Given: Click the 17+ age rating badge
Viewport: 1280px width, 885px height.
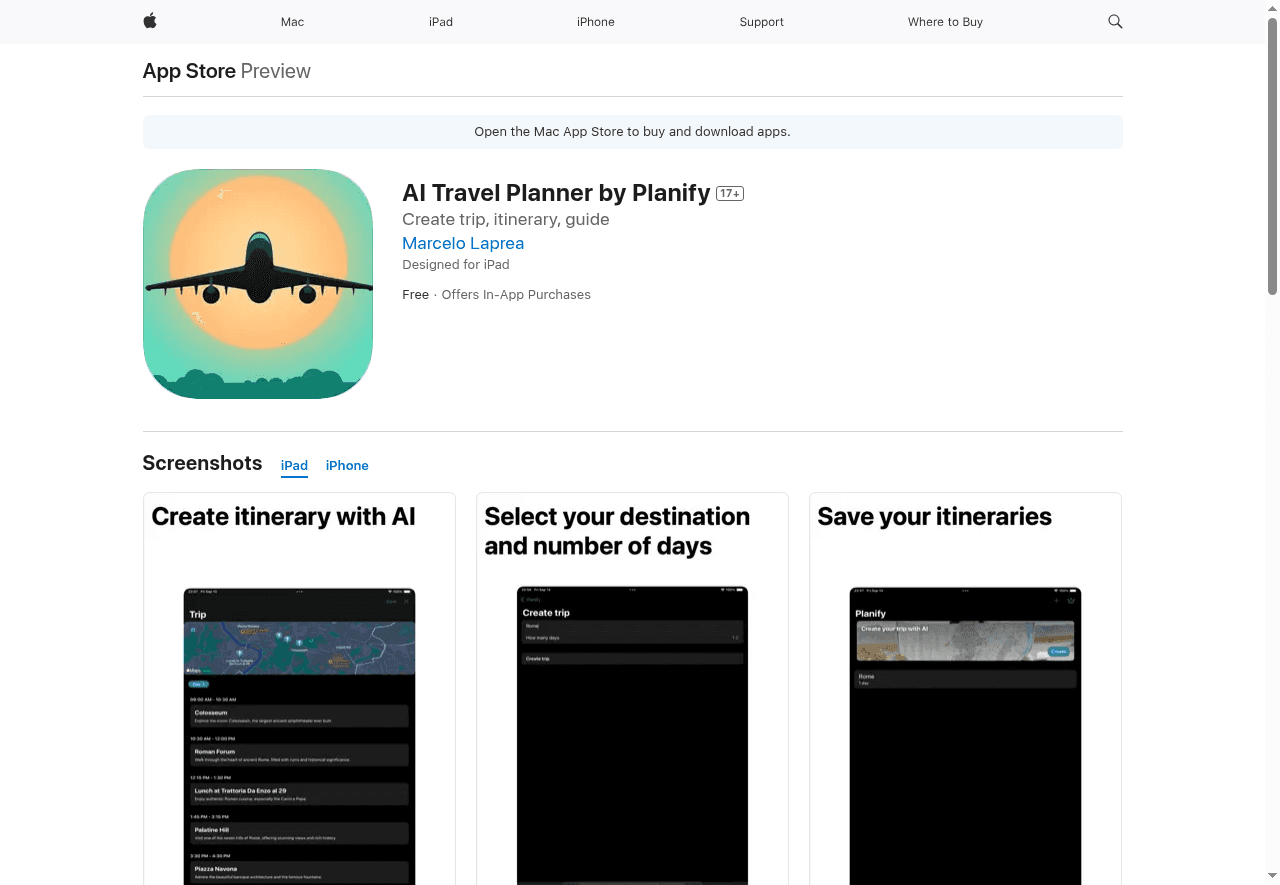Looking at the screenshot, I should click(x=729, y=193).
